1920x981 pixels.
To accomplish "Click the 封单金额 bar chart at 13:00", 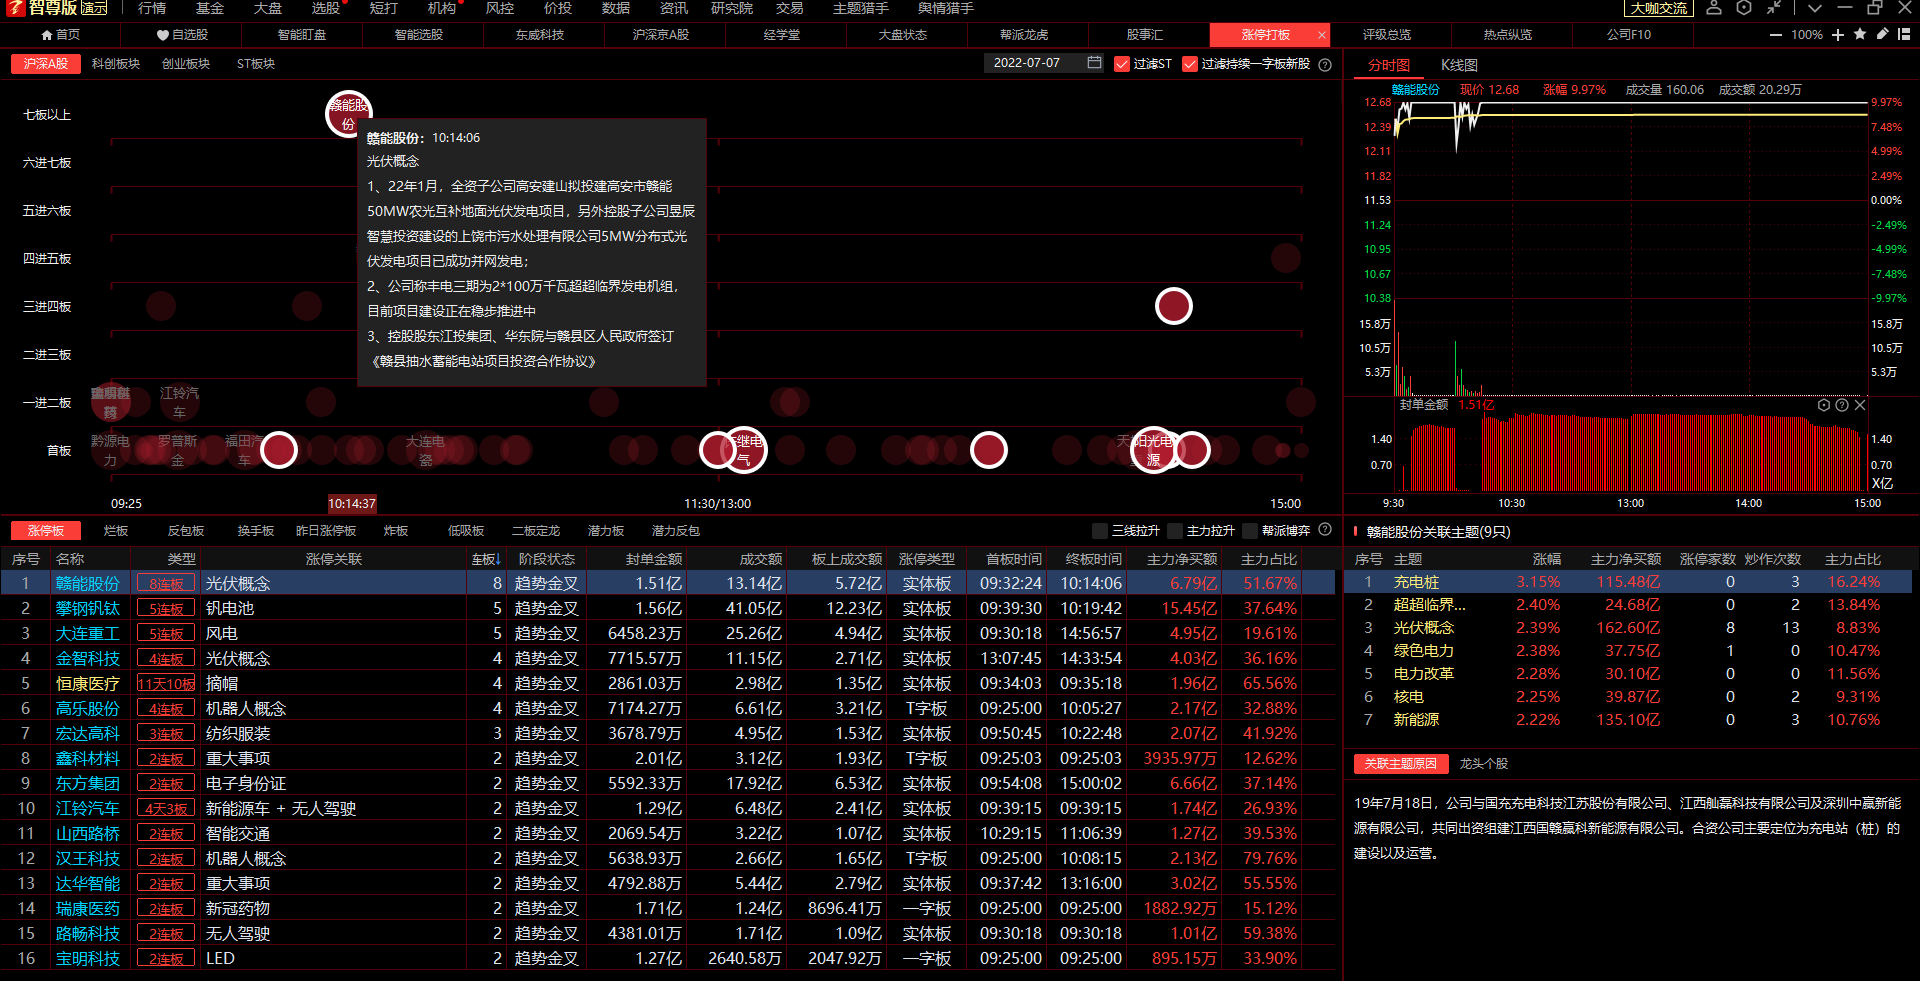I will [x=1630, y=452].
